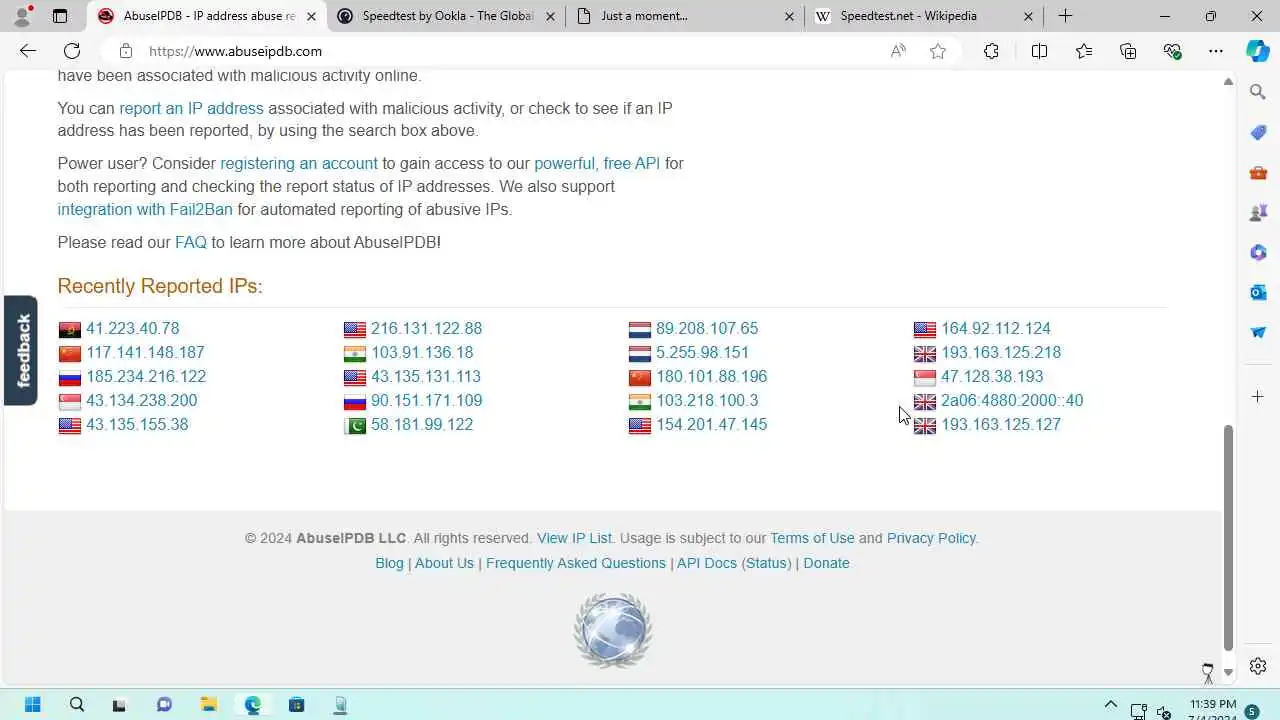The height and width of the screenshot is (720, 1280).
Task: Close the Speedtest by Ookla tab
Action: (x=550, y=16)
